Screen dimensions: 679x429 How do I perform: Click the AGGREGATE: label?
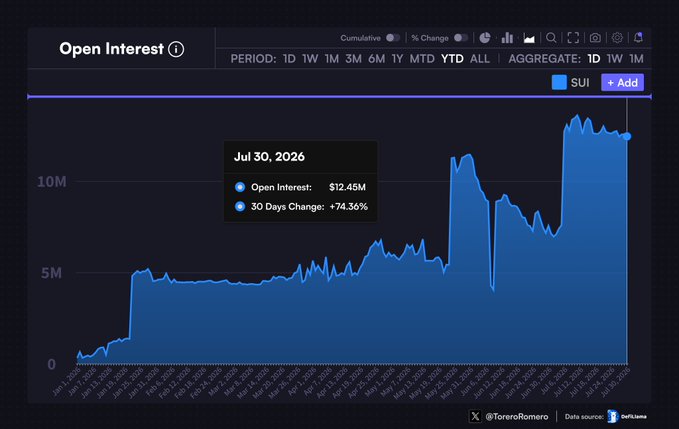coord(544,59)
